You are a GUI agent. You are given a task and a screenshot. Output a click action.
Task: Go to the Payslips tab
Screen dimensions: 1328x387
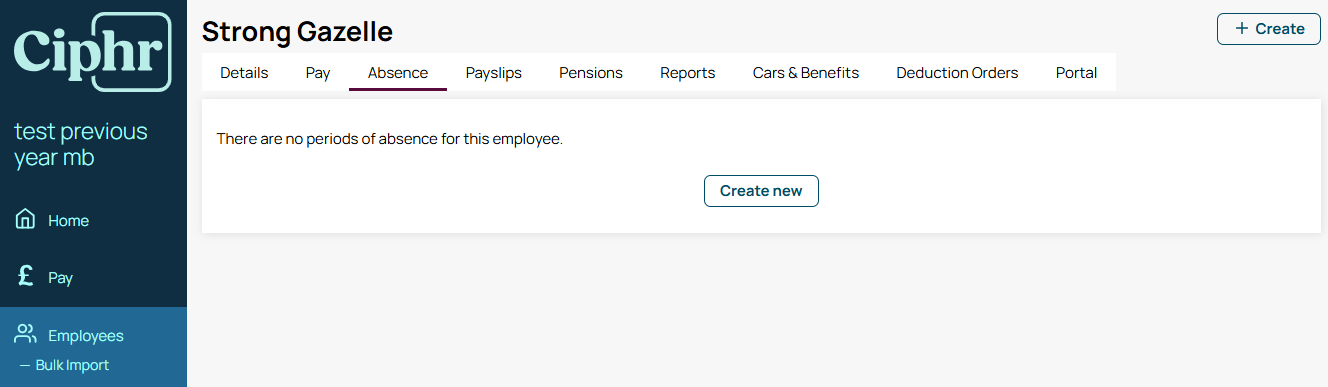click(494, 73)
